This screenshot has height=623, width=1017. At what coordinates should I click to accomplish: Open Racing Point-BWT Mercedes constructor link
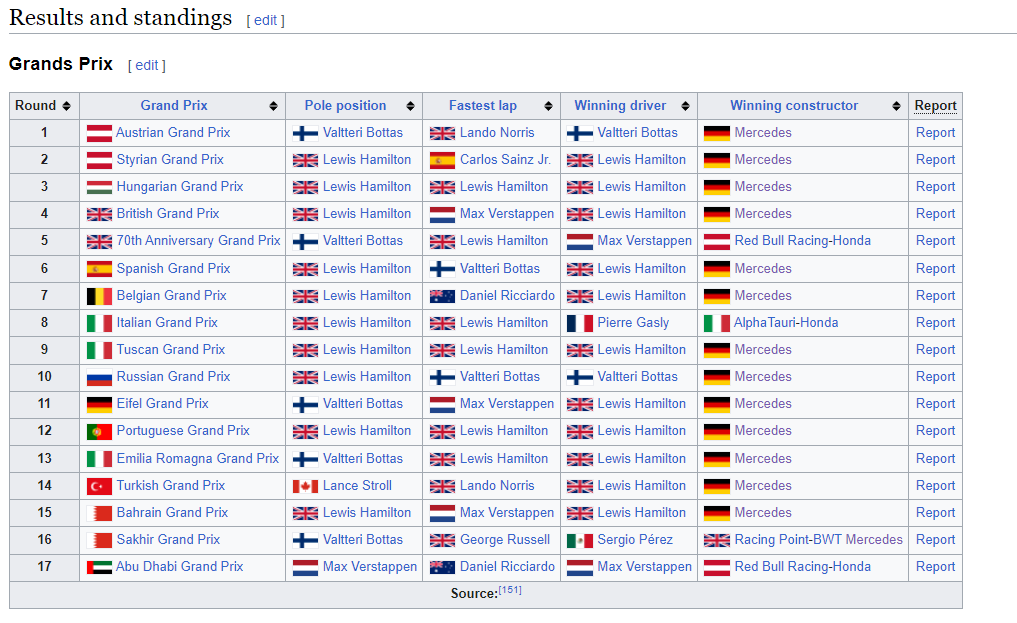pyautogui.click(x=819, y=539)
